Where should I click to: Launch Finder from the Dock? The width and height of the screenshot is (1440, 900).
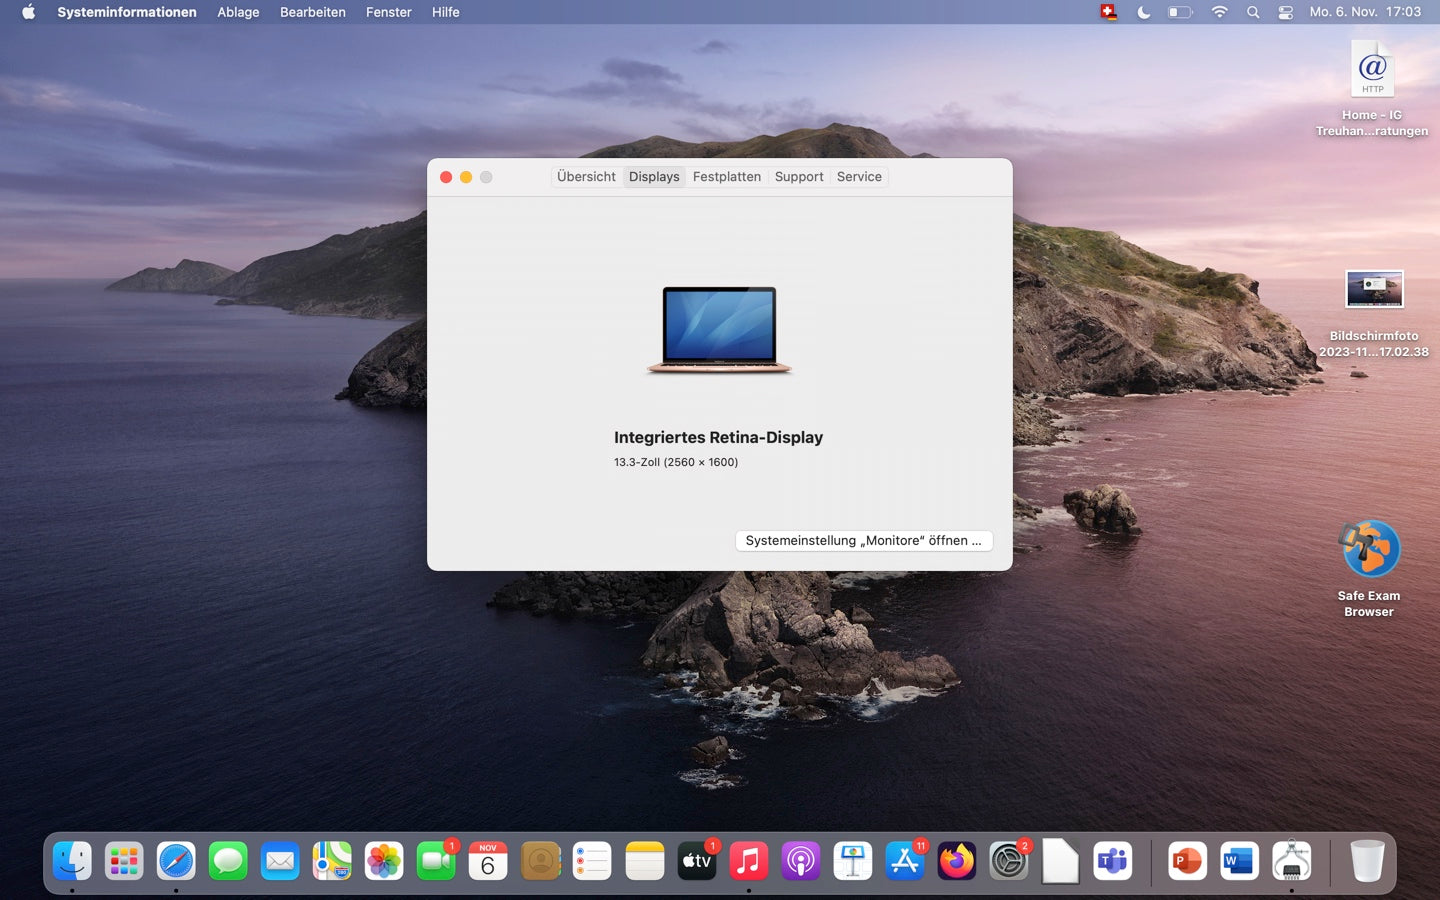coord(72,861)
